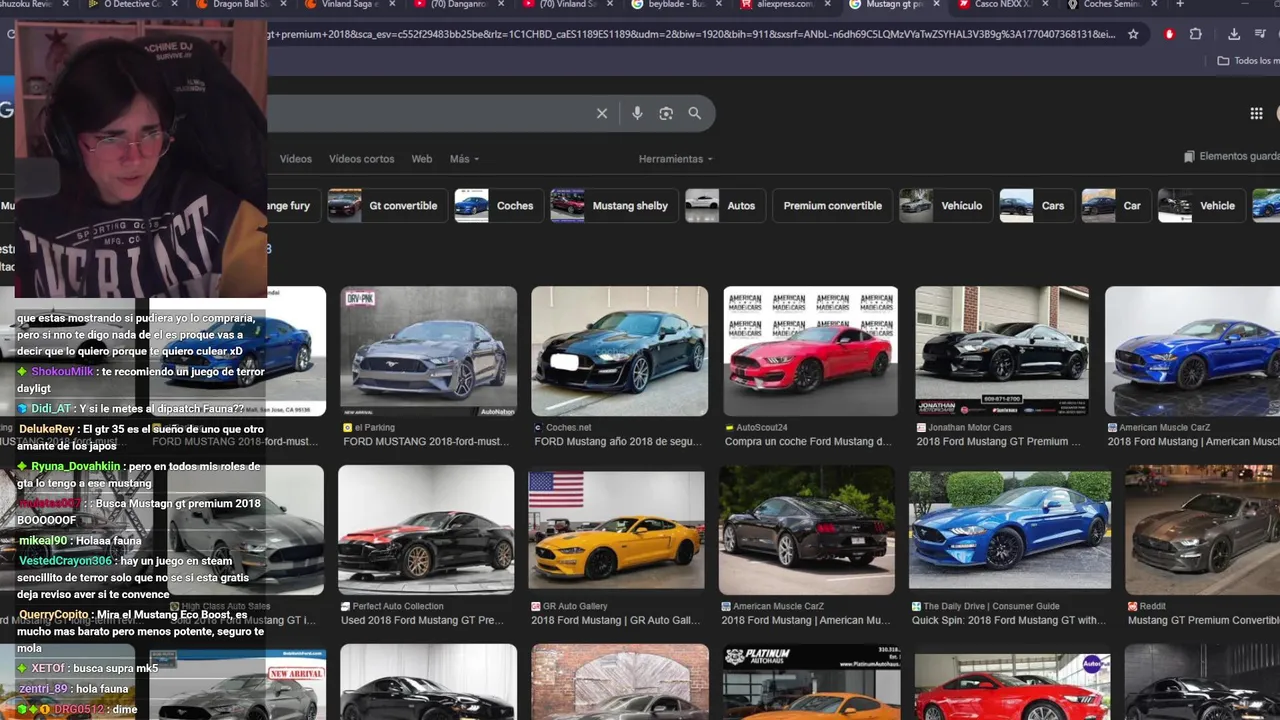Click the magnifying glass search icon
The image size is (1280, 720).
pyautogui.click(x=695, y=114)
